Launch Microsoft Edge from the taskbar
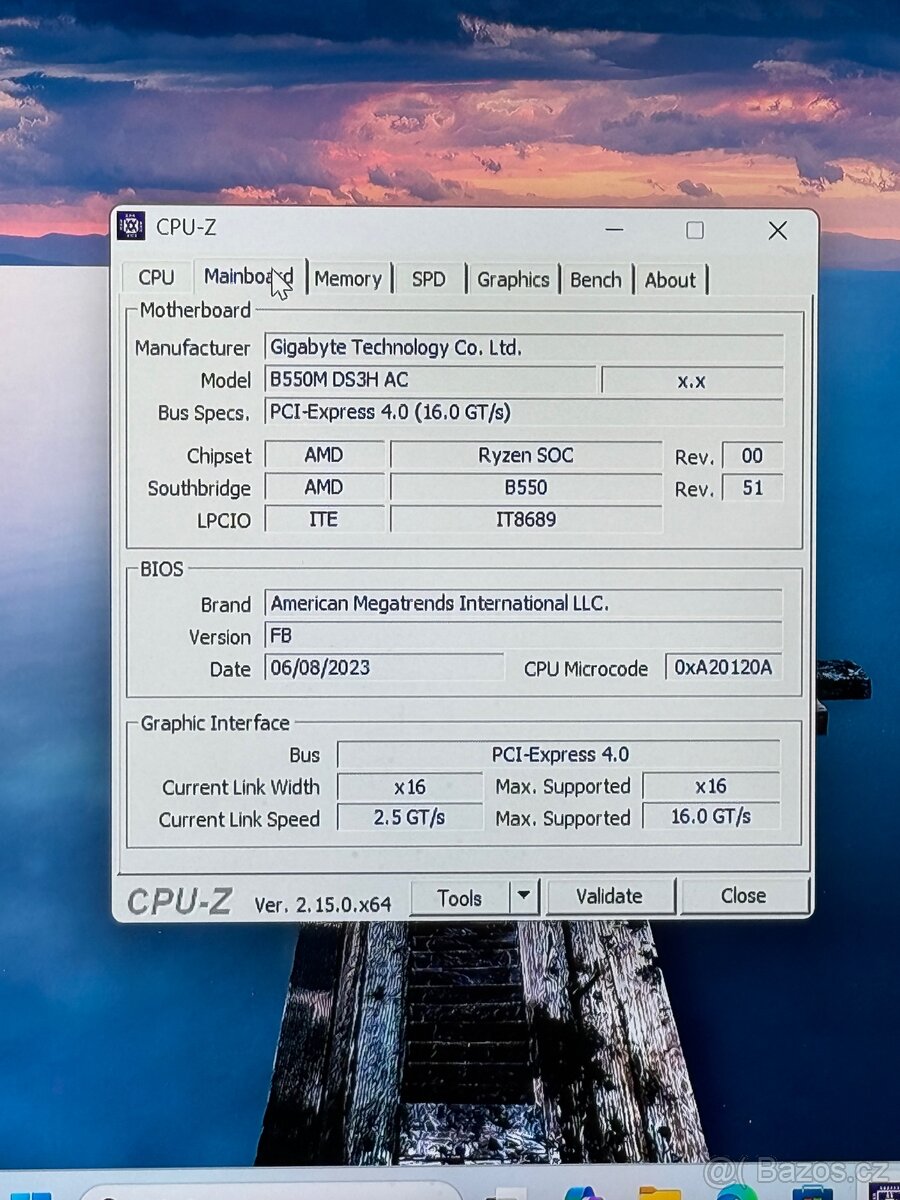This screenshot has height=1200, width=900. (x=735, y=1196)
